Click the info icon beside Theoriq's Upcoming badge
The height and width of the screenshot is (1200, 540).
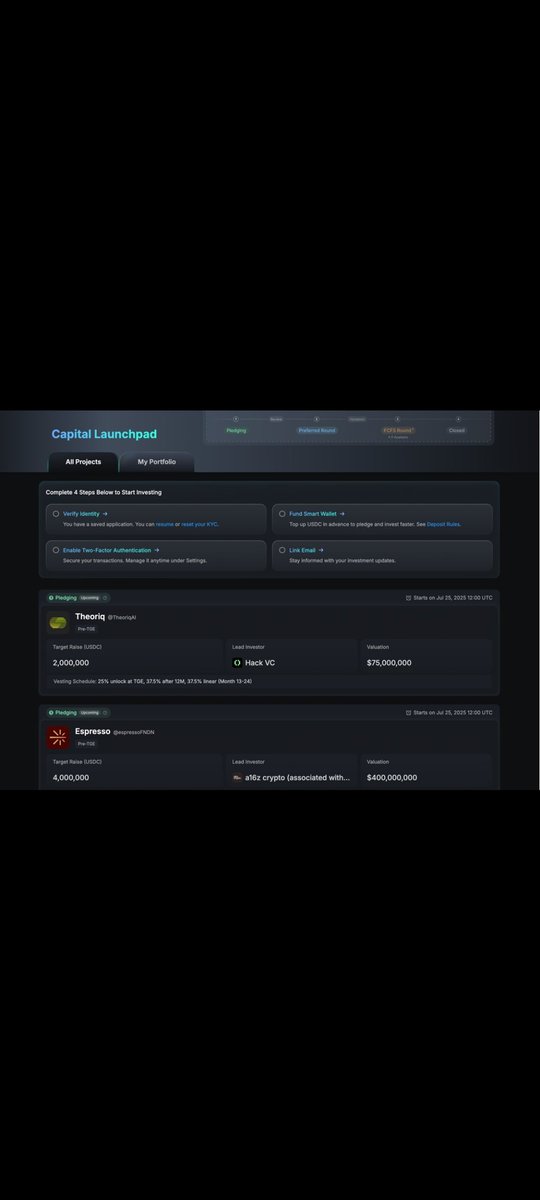[105, 598]
